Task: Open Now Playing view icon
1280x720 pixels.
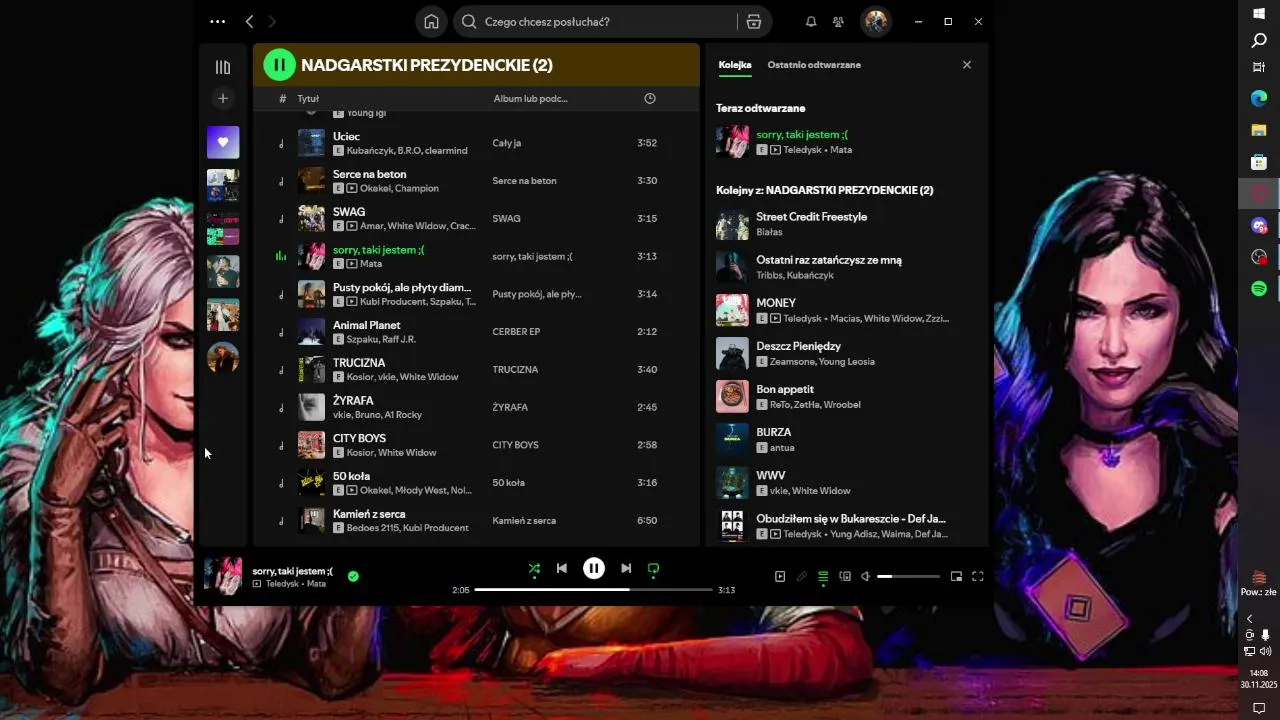Action: [780, 576]
